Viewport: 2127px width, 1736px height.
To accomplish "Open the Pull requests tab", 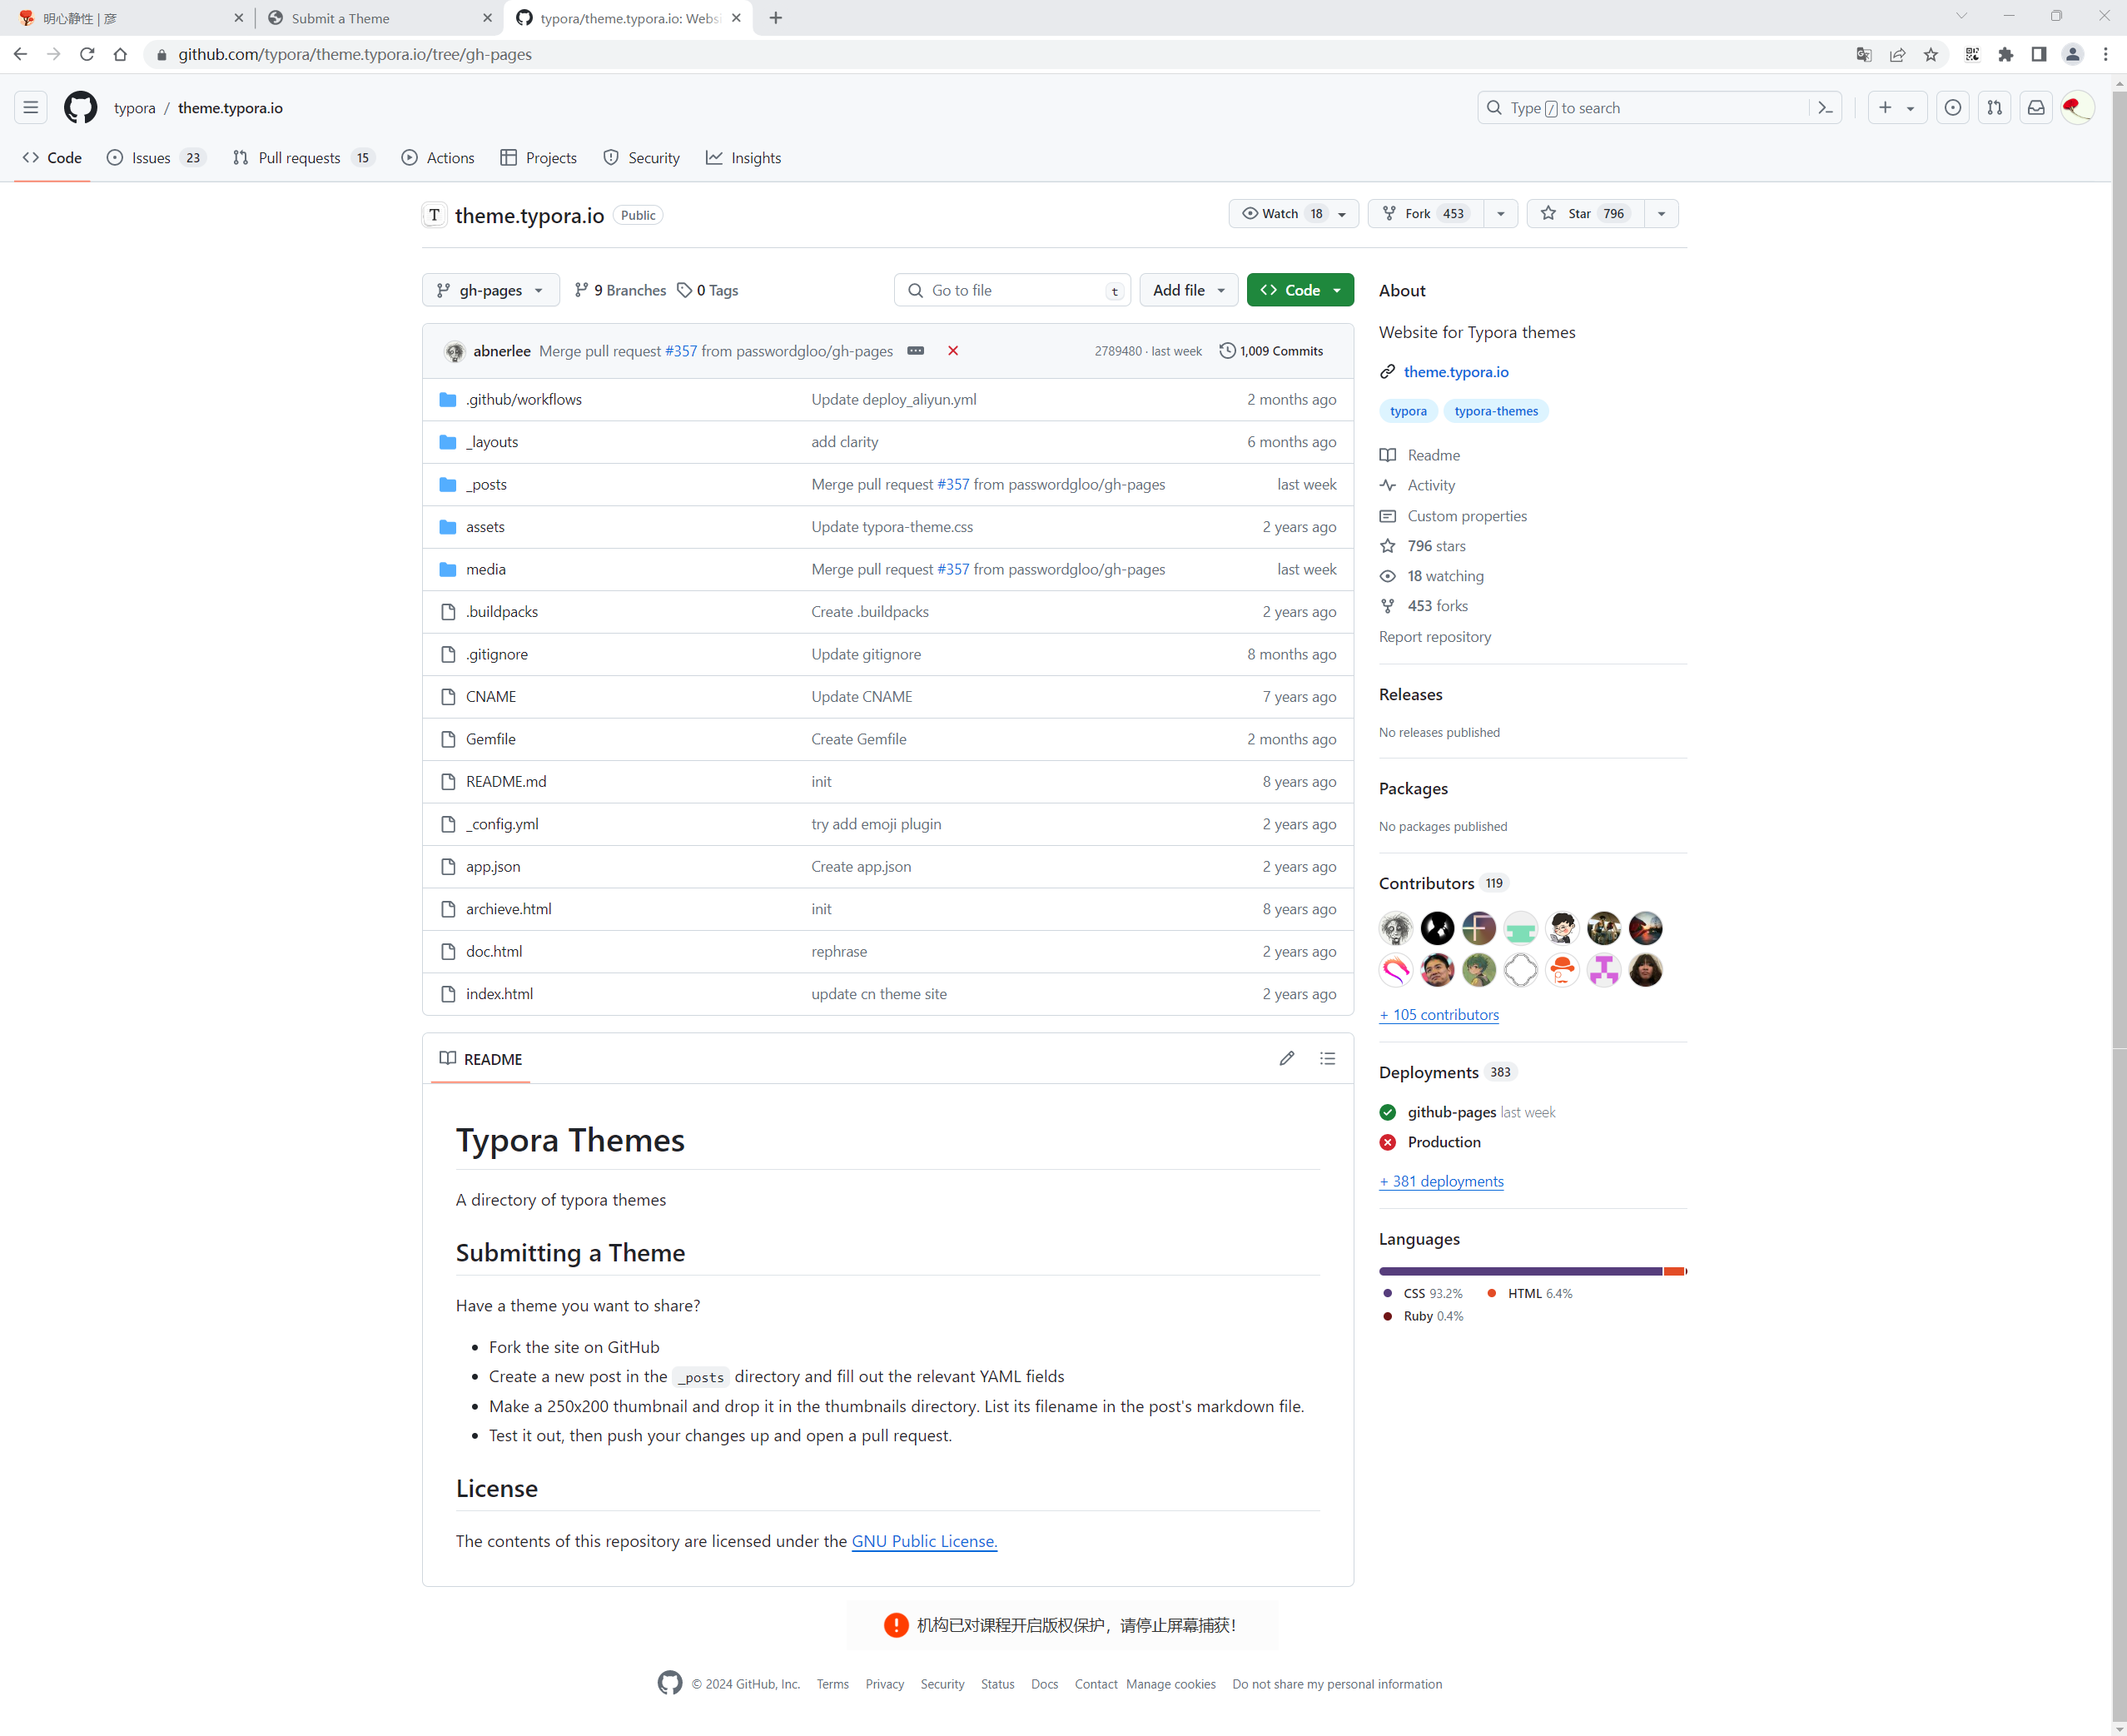I will tap(303, 158).
